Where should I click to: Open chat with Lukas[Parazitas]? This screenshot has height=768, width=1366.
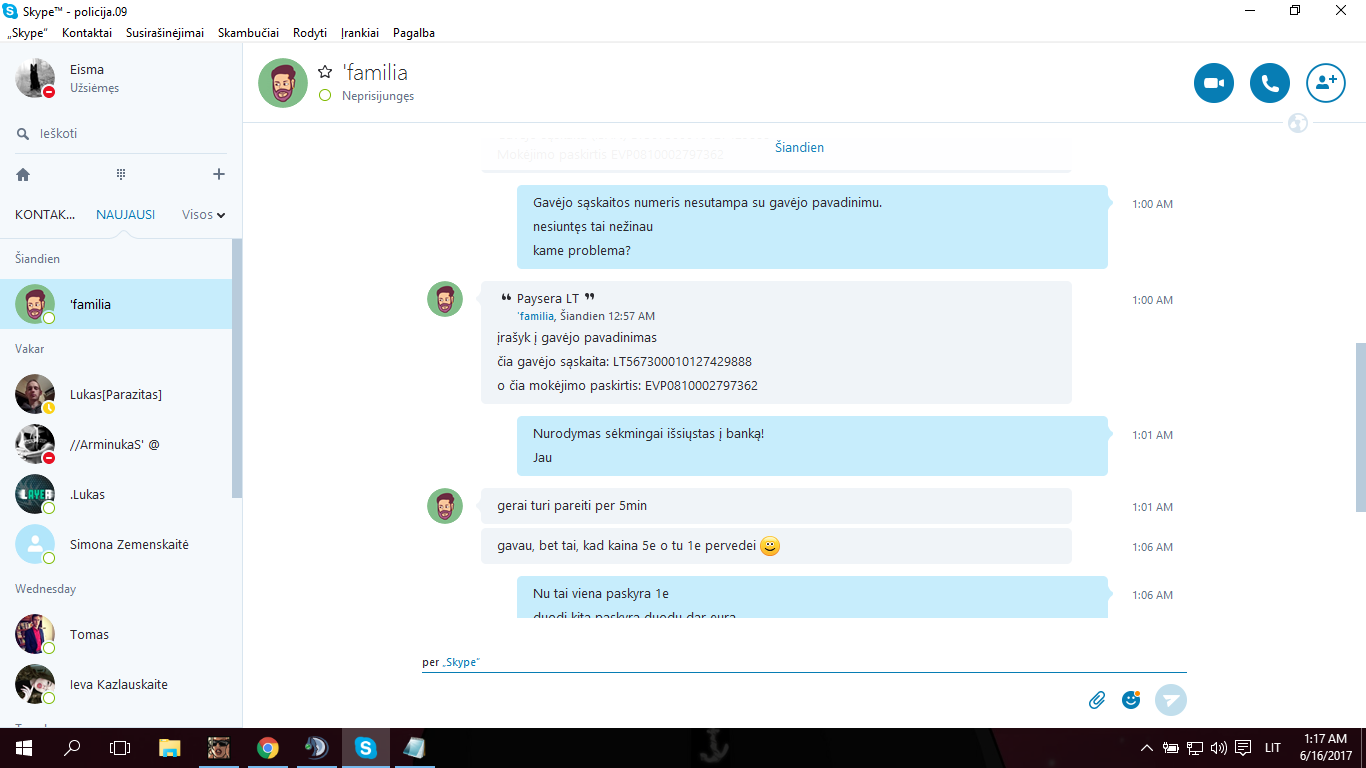[116, 394]
